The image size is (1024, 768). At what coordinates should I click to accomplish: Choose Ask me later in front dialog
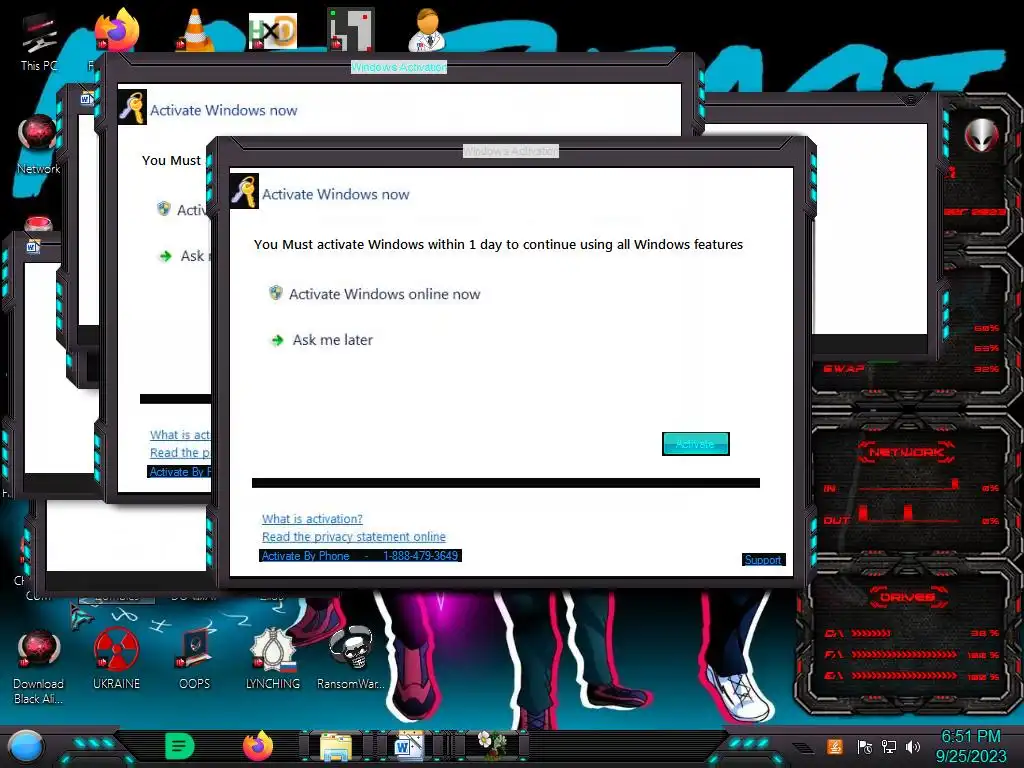pos(332,340)
